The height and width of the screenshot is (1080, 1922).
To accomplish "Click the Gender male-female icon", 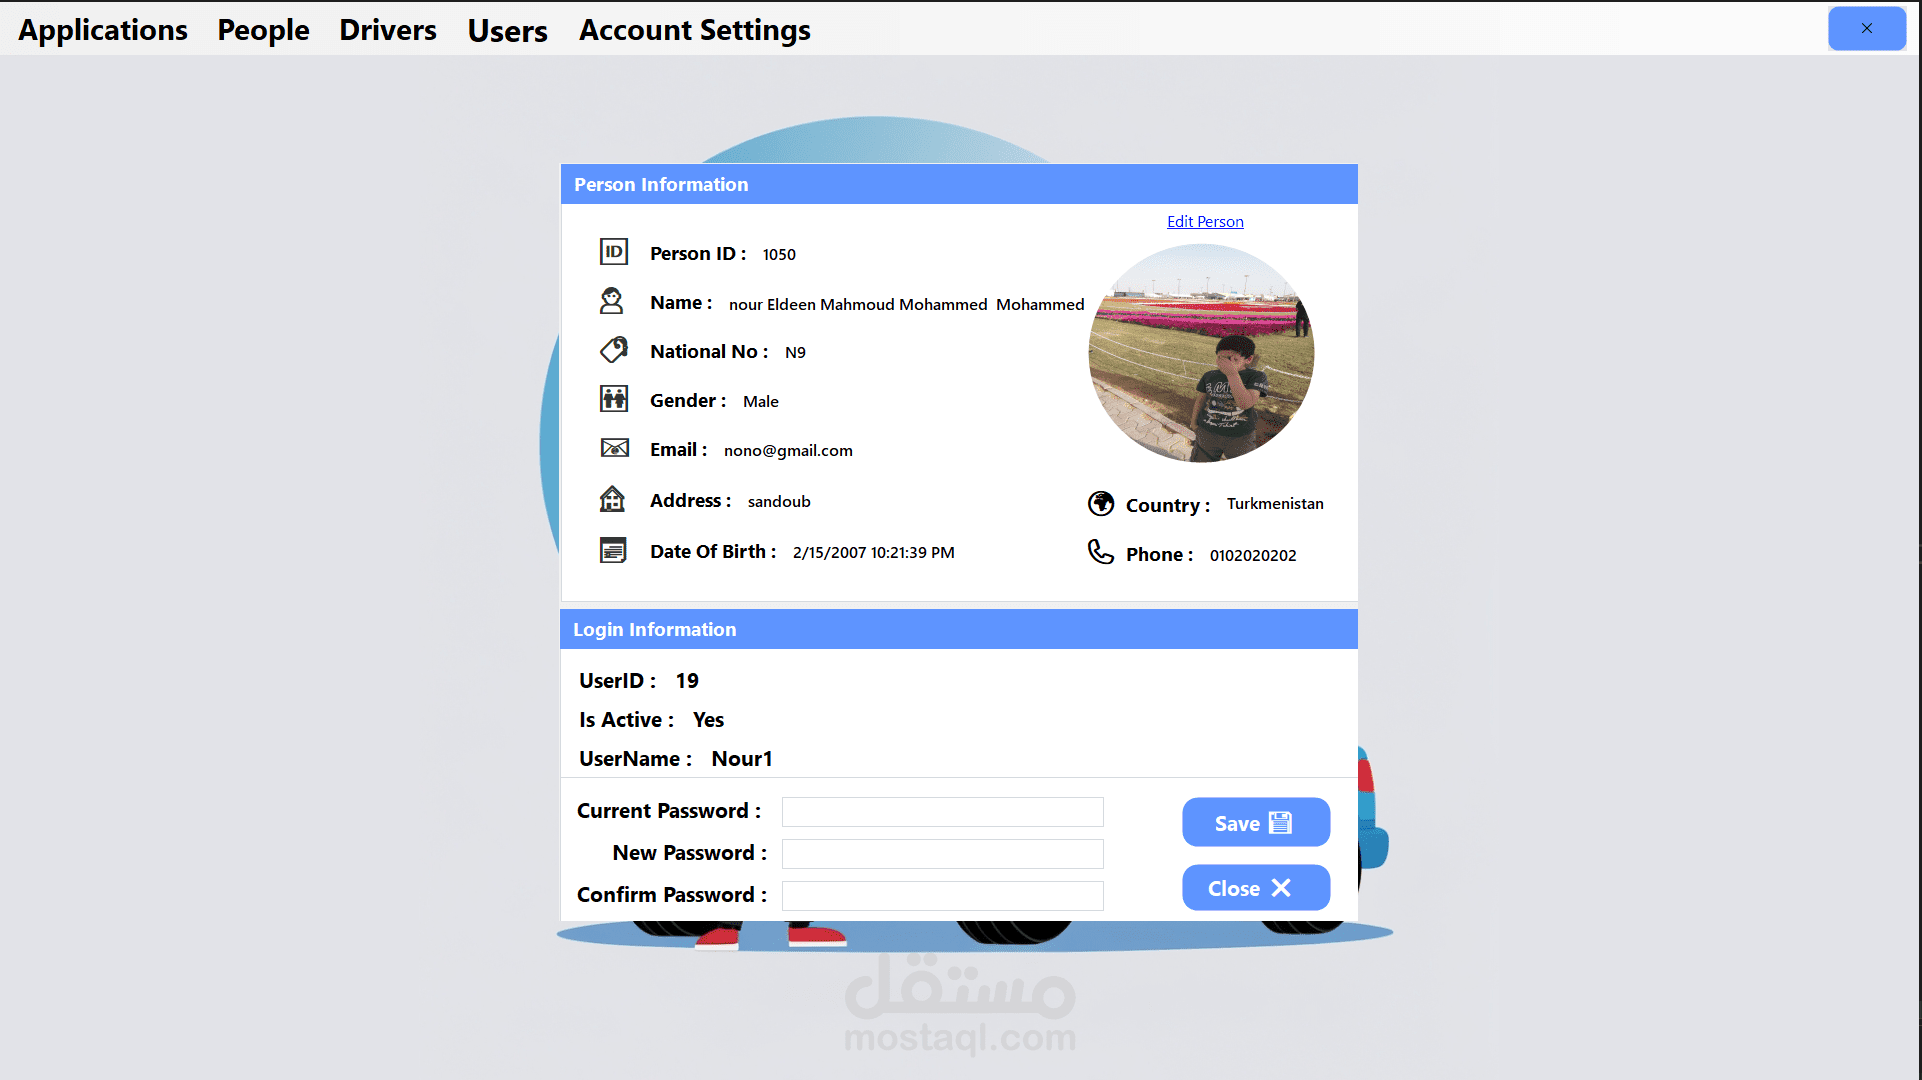I will (x=613, y=399).
